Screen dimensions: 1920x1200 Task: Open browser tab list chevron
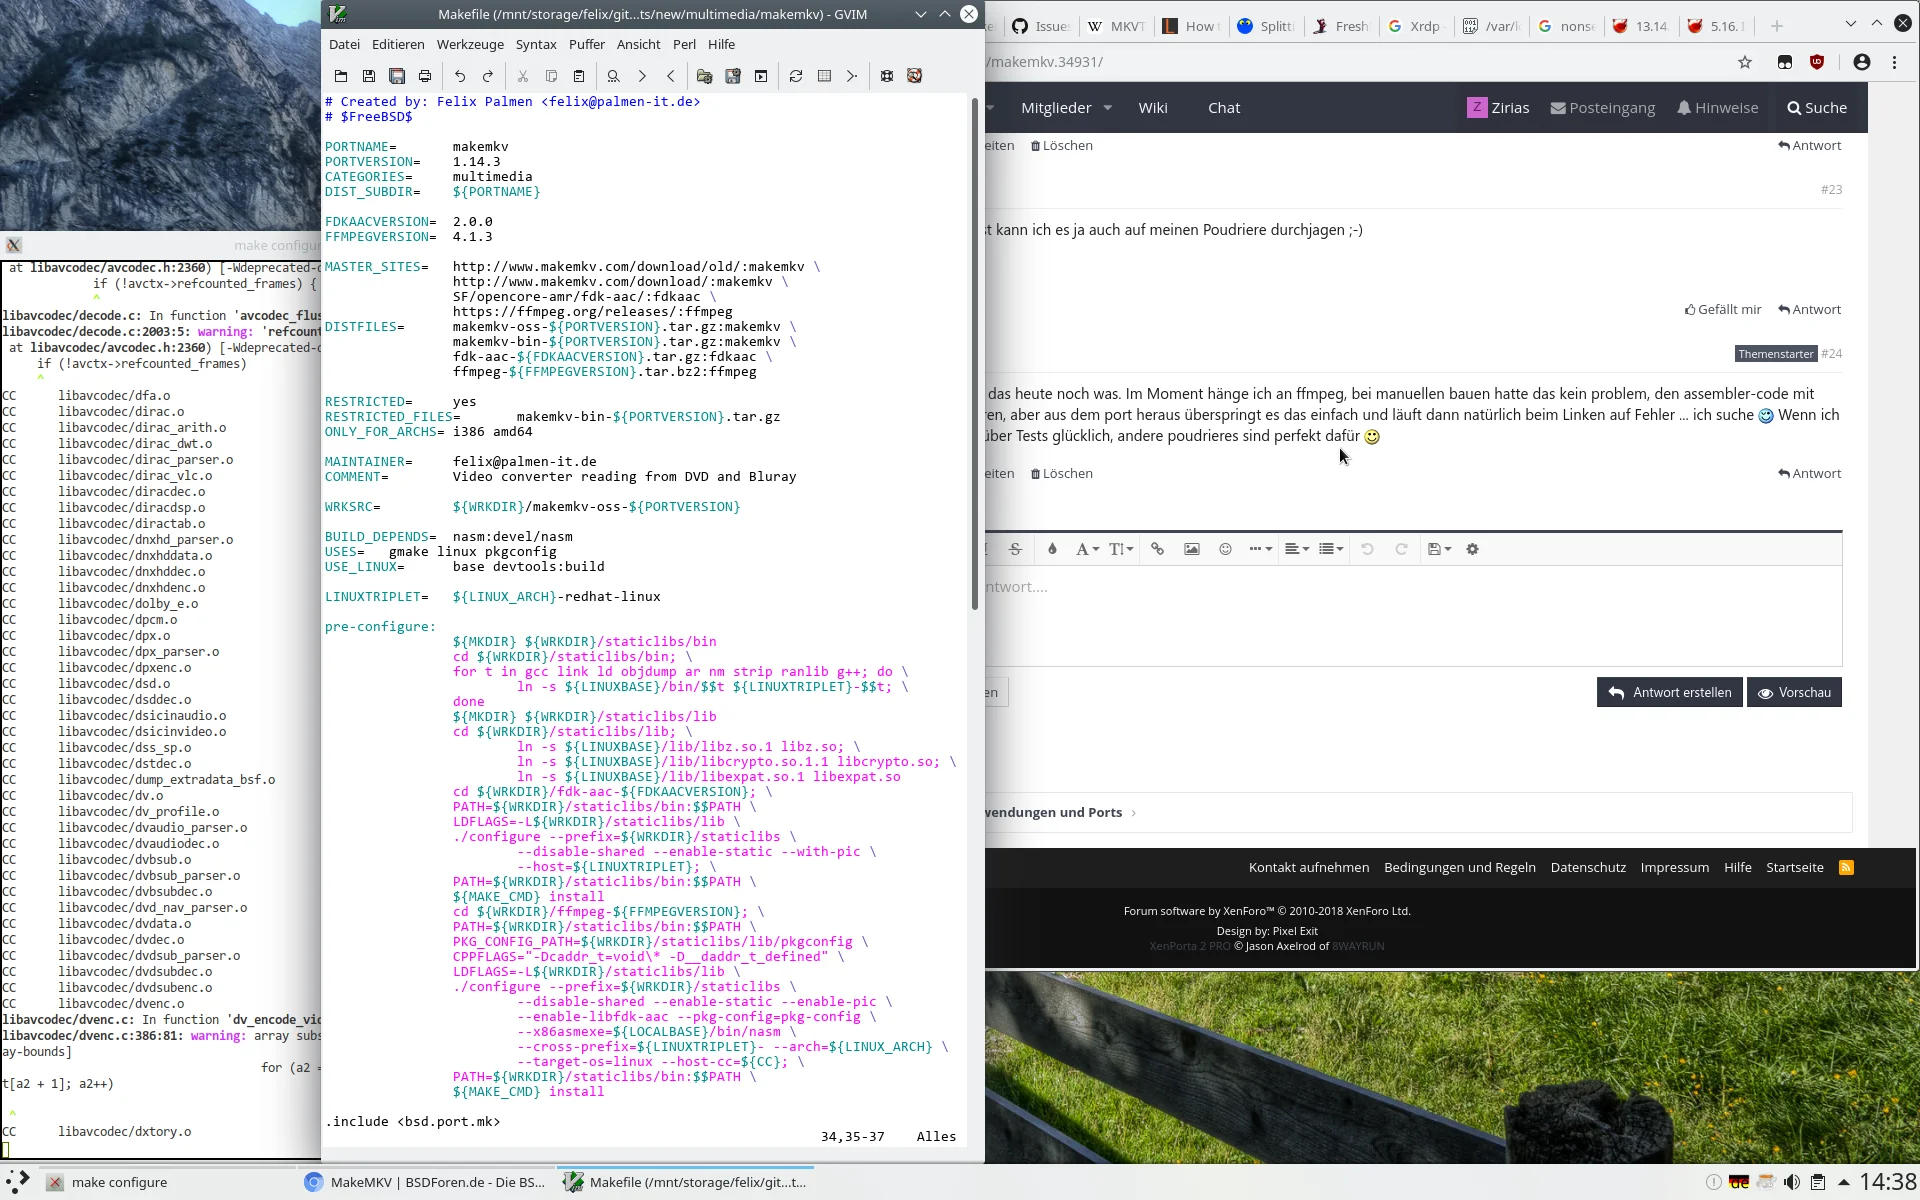pyautogui.click(x=1850, y=25)
